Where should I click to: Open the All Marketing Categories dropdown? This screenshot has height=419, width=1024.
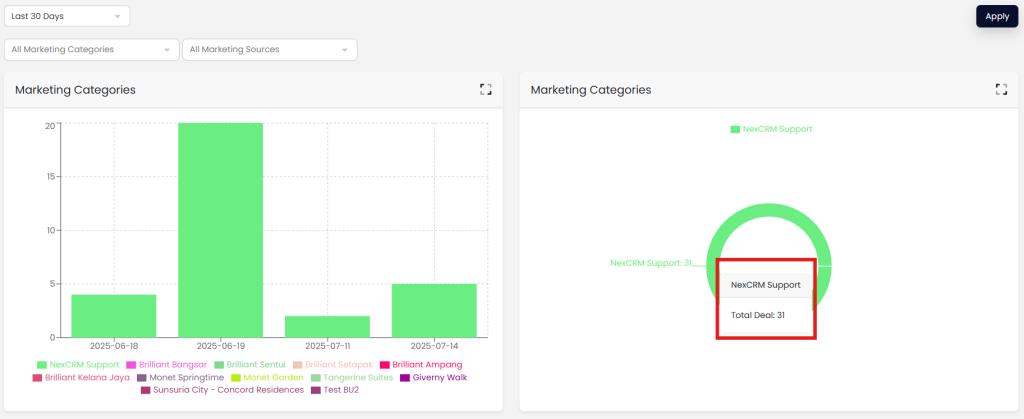click(92, 49)
